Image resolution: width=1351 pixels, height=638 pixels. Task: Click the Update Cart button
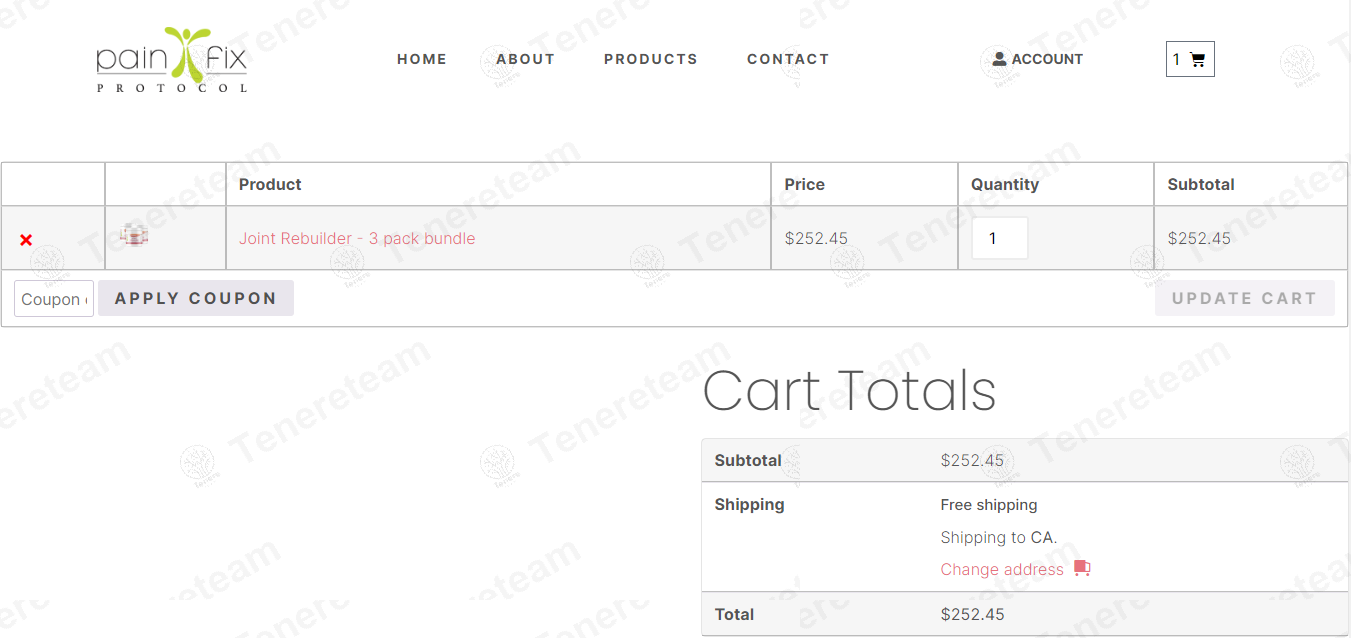1244,298
